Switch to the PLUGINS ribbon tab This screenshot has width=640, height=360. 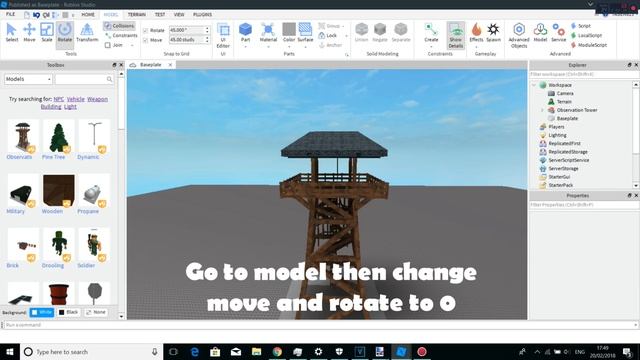202,15
